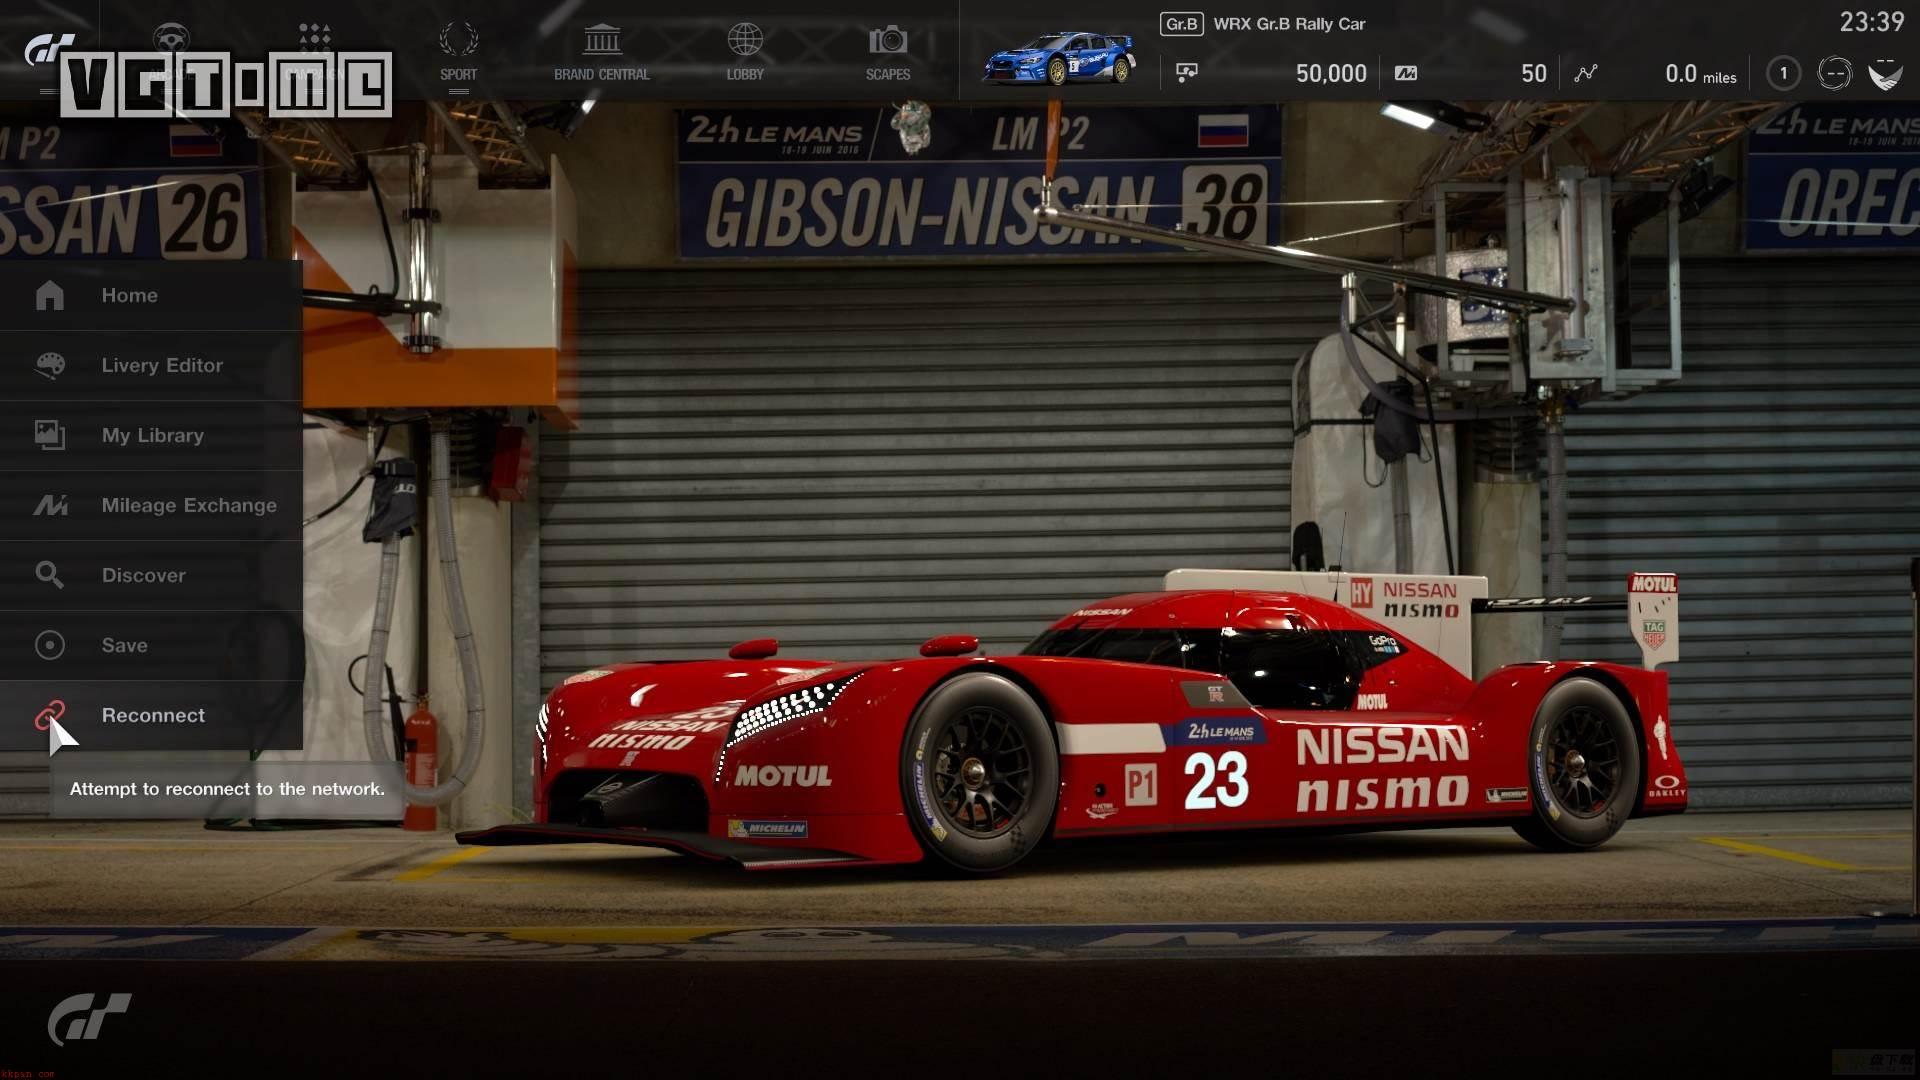The width and height of the screenshot is (1920, 1080).
Task: Click the Reconnect chain-link icon
Action: point(50,714)
